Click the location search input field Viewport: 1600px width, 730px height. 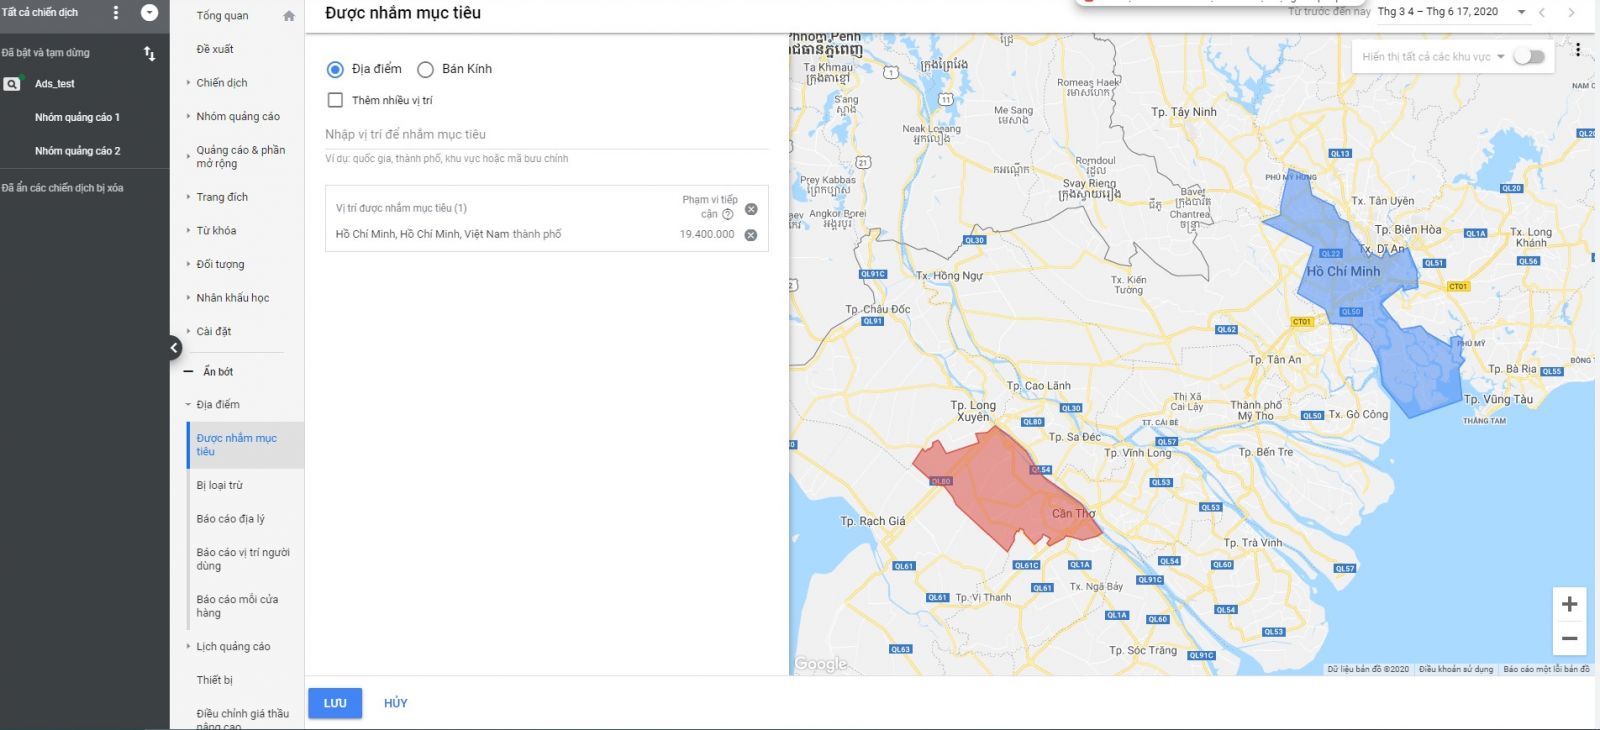546,135
